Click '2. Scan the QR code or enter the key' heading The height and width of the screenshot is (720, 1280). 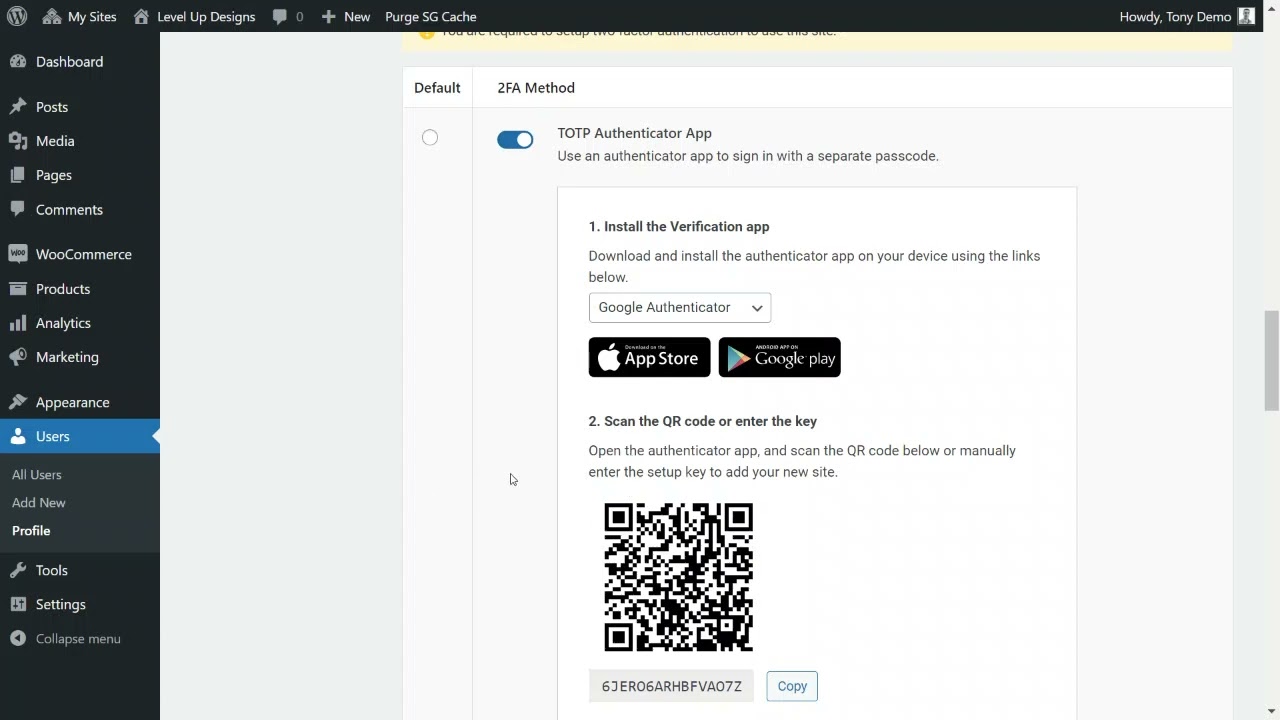703,422
